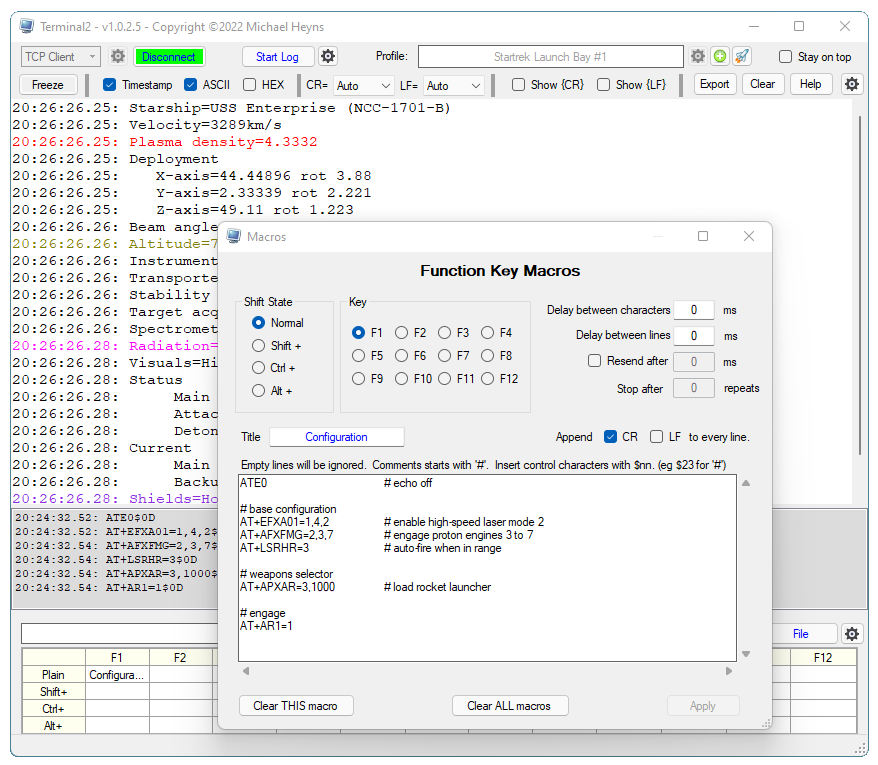Image resolution: width=878 pixels, height=765 pixels.
Task: Click File button near send box
Action: [x=801, y=633]
